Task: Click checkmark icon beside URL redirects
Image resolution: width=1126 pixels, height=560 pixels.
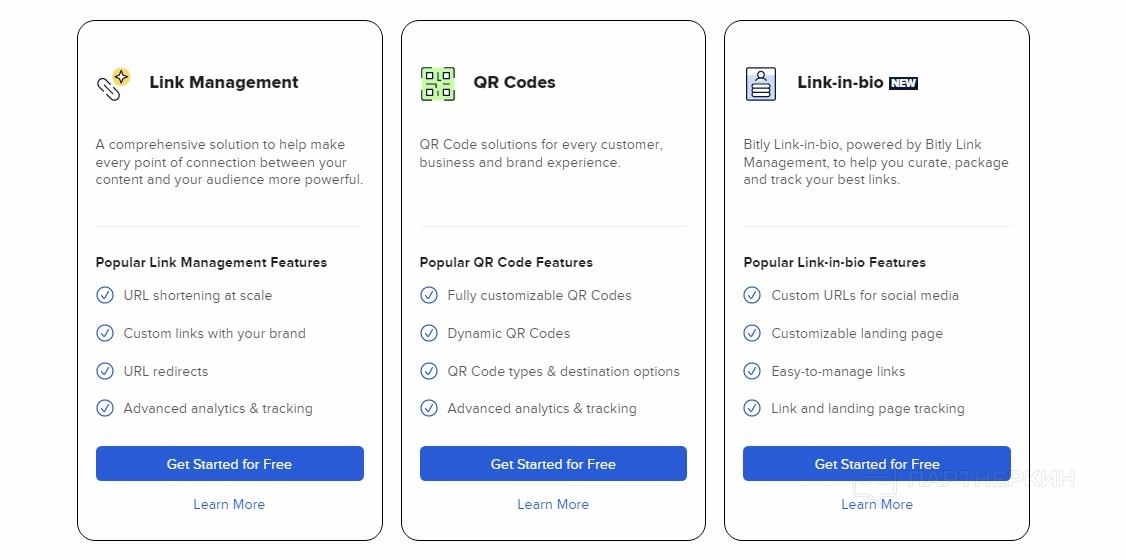Action: (105, 371)
